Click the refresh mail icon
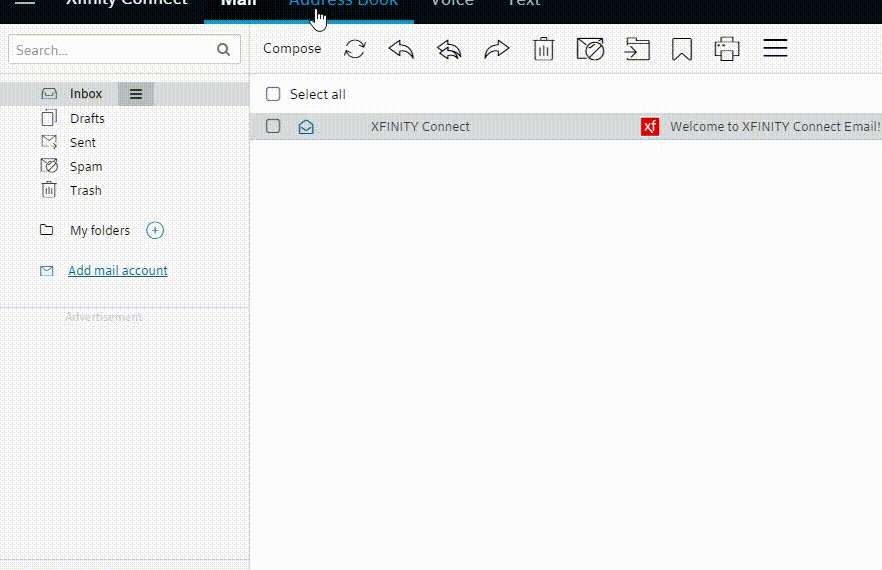 click(355, 49)
